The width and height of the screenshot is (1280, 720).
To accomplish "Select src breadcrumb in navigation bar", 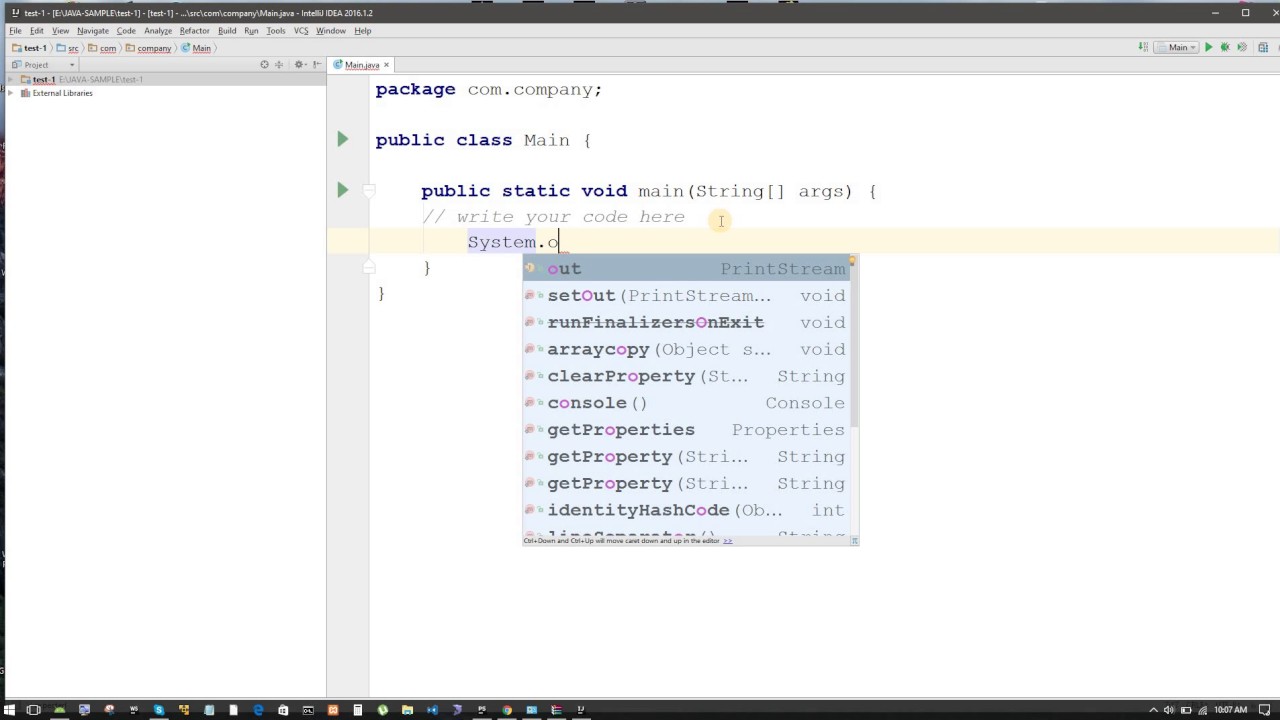I will (68, 48).
